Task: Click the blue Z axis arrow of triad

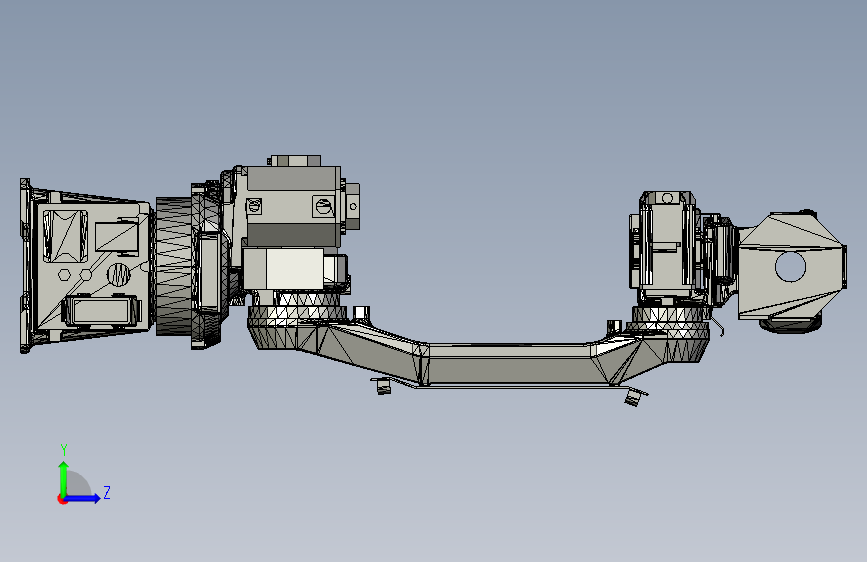Action: 83,498
